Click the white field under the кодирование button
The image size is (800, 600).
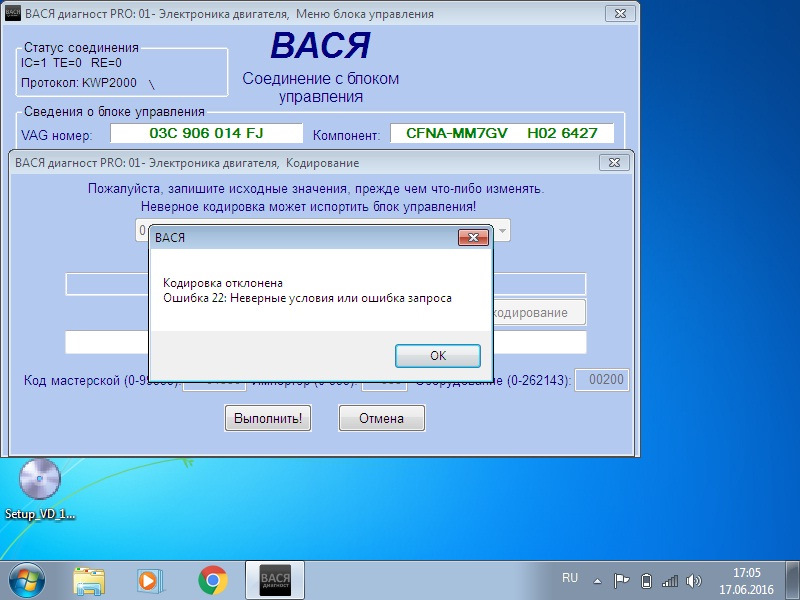(x=540, y=342)
